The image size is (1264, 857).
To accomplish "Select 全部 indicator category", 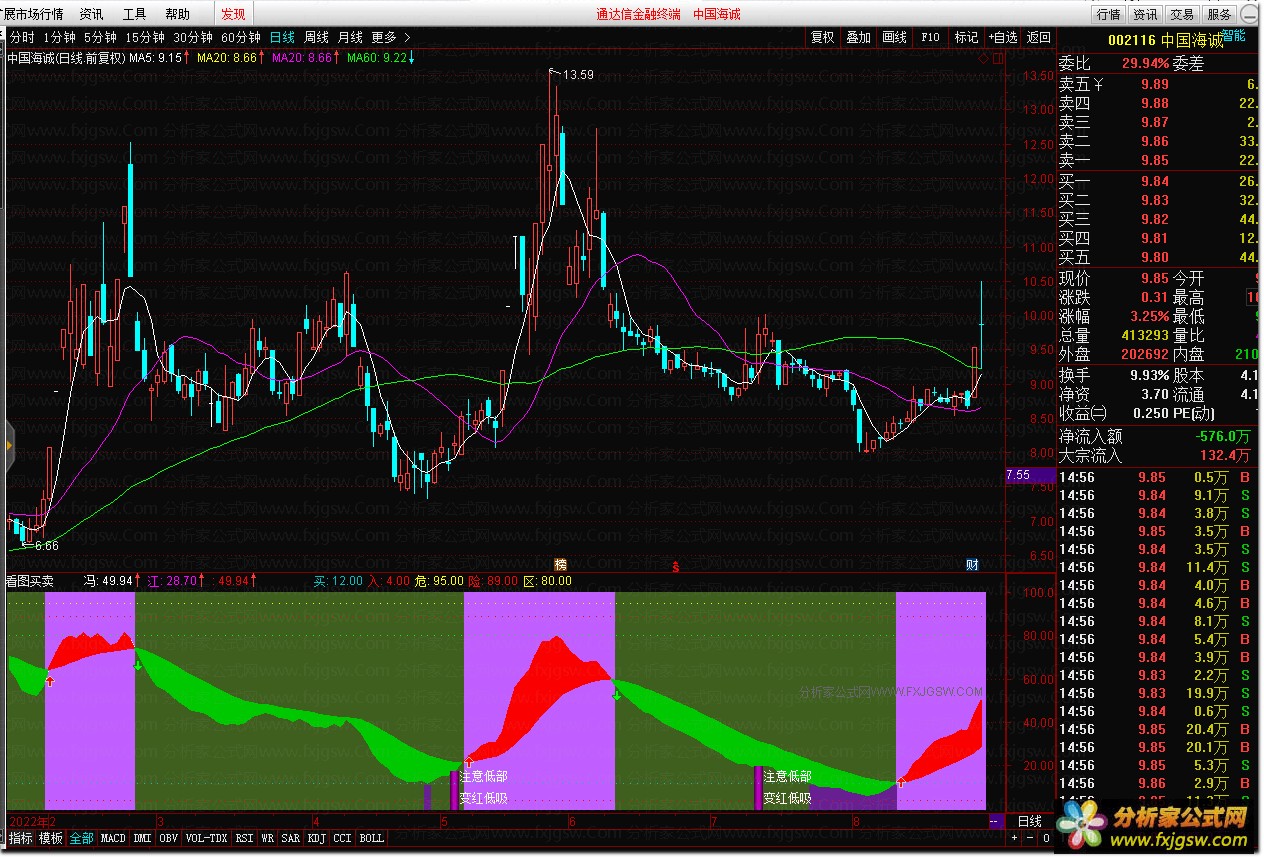I will coord(81,838).
